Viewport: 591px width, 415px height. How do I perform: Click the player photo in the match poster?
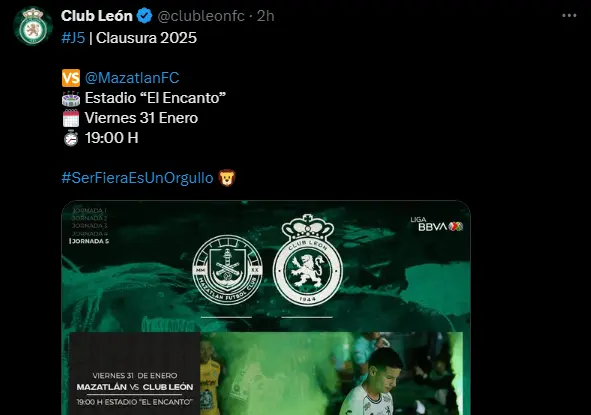[x=331, y=374]
